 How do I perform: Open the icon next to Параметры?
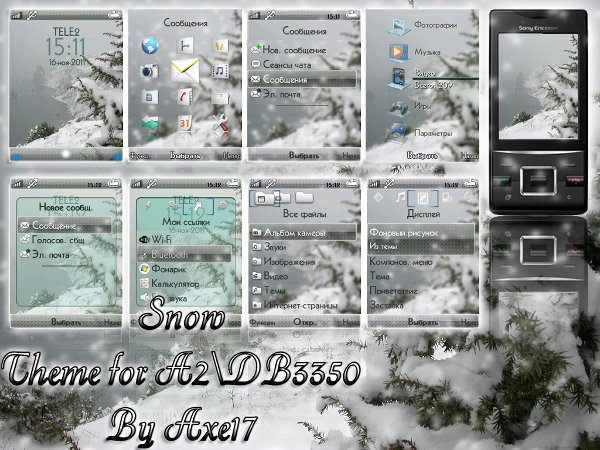coord(397,133)
